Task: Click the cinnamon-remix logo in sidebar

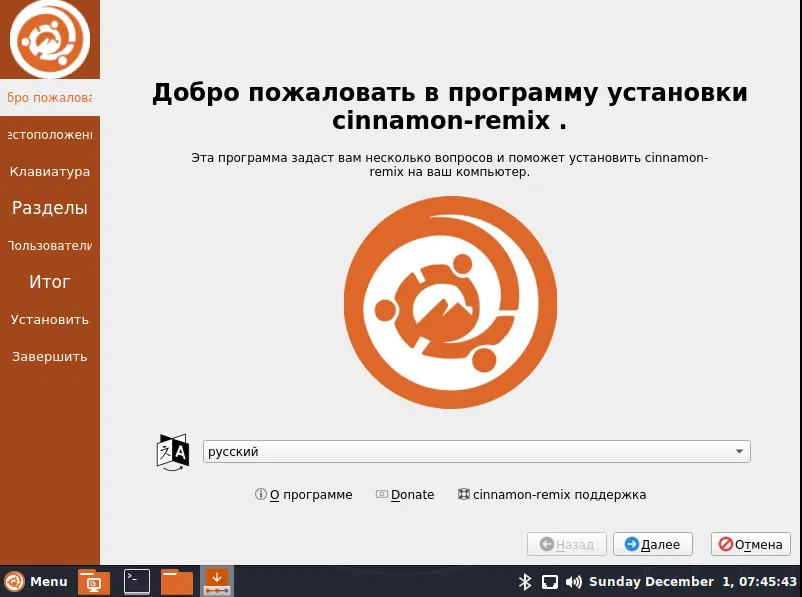Action: pyautogui.click(x=50, y=39)
